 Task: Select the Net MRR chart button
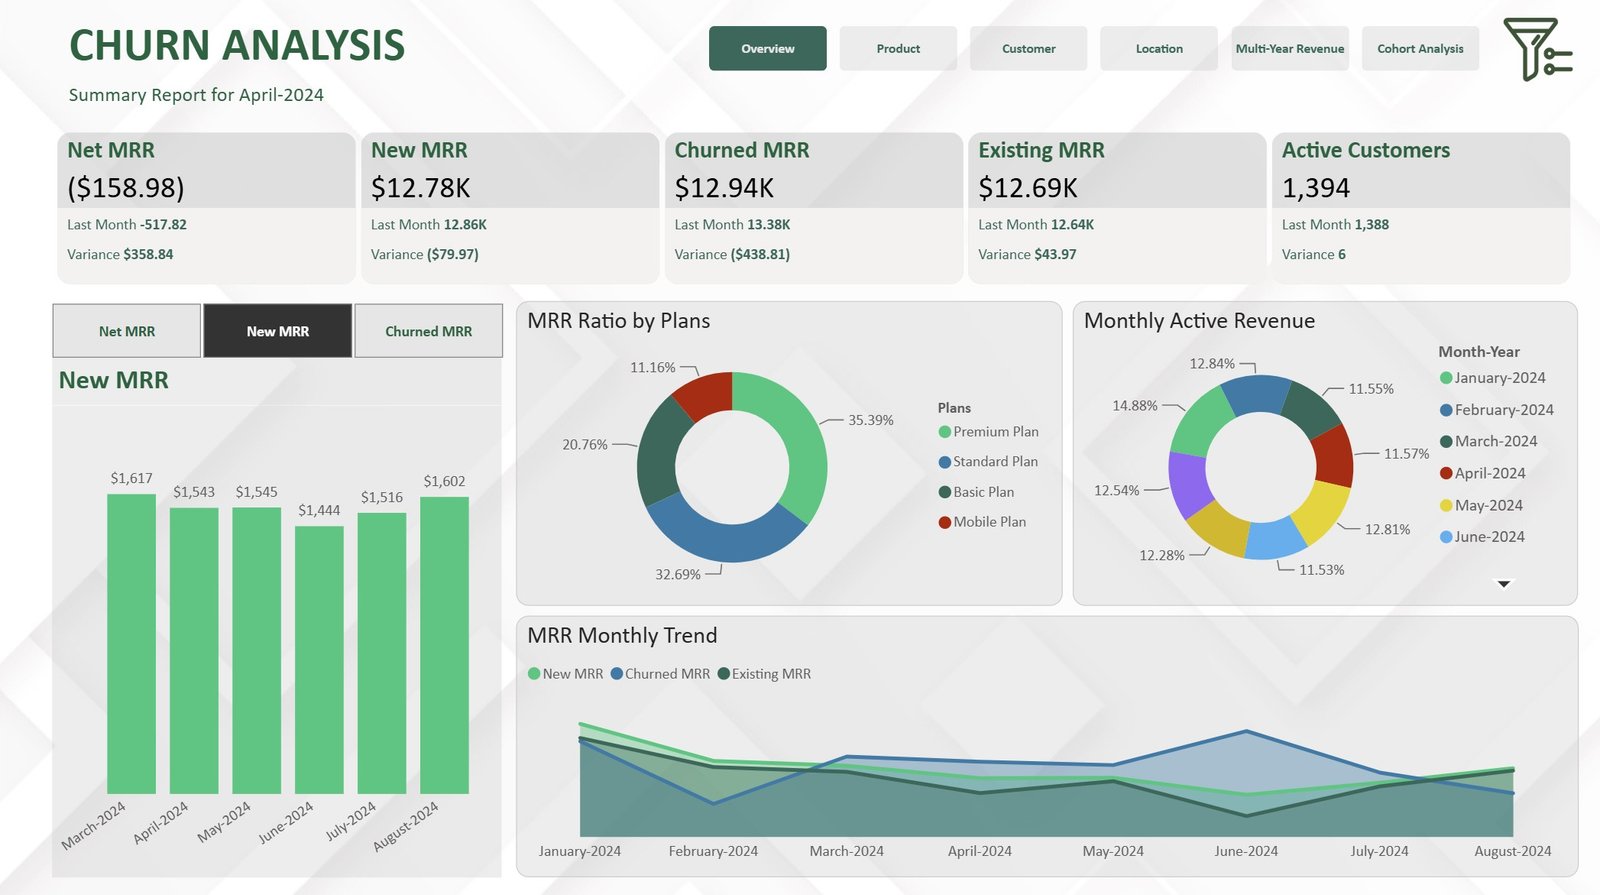(127, 331)
